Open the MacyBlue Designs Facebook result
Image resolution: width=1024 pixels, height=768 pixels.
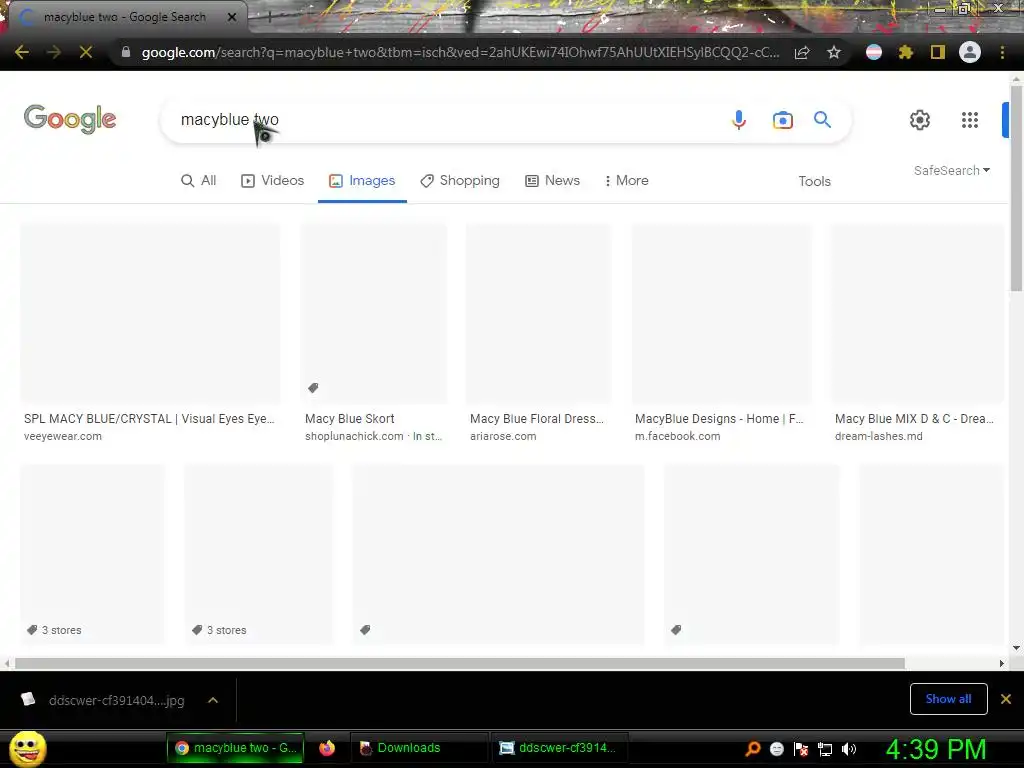tap(721, 313)
